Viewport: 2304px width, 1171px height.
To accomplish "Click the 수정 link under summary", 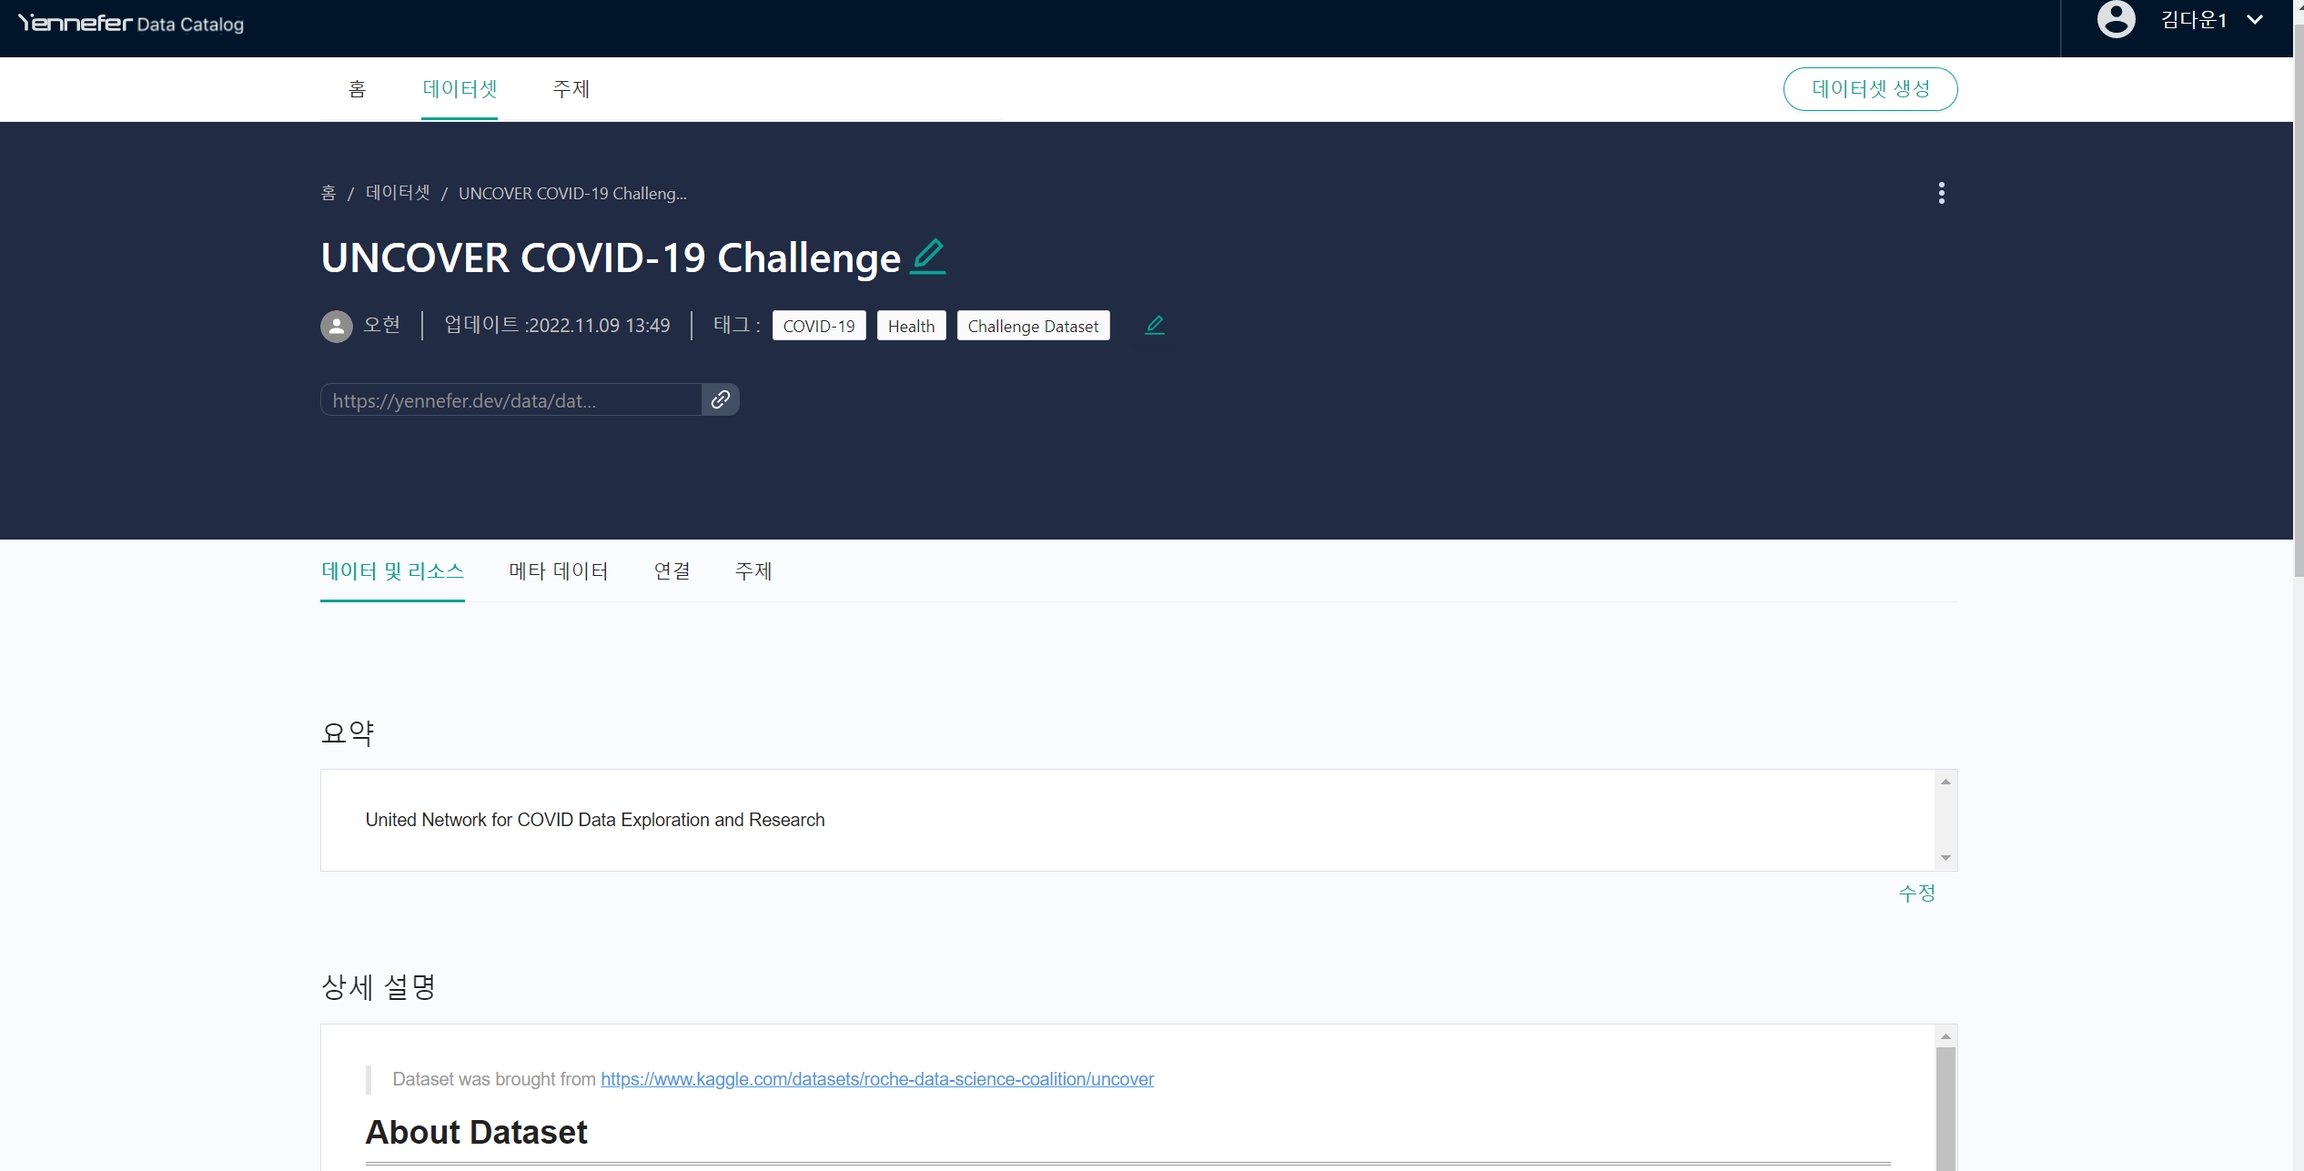I will [1916, 893].
